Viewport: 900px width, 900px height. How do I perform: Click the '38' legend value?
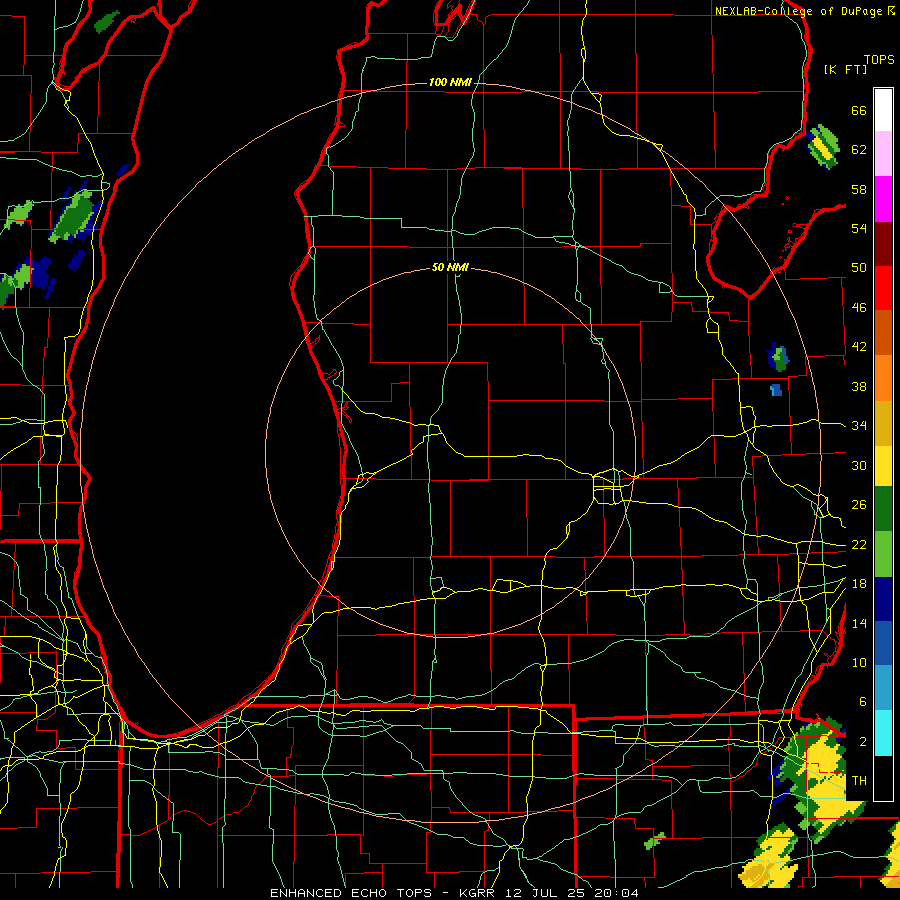pyautogui.click(x=859, y=386)
